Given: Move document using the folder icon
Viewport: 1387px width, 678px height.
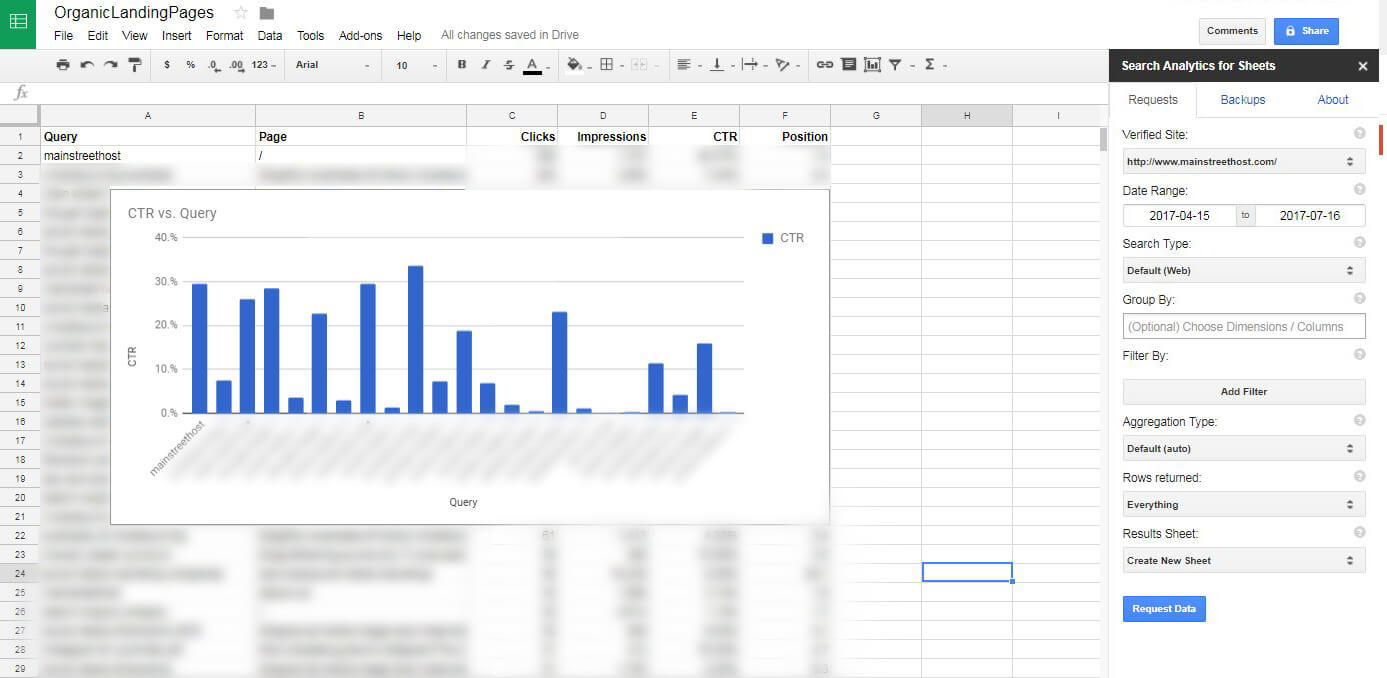Looking at the screenshot, I should click(267, 13).
